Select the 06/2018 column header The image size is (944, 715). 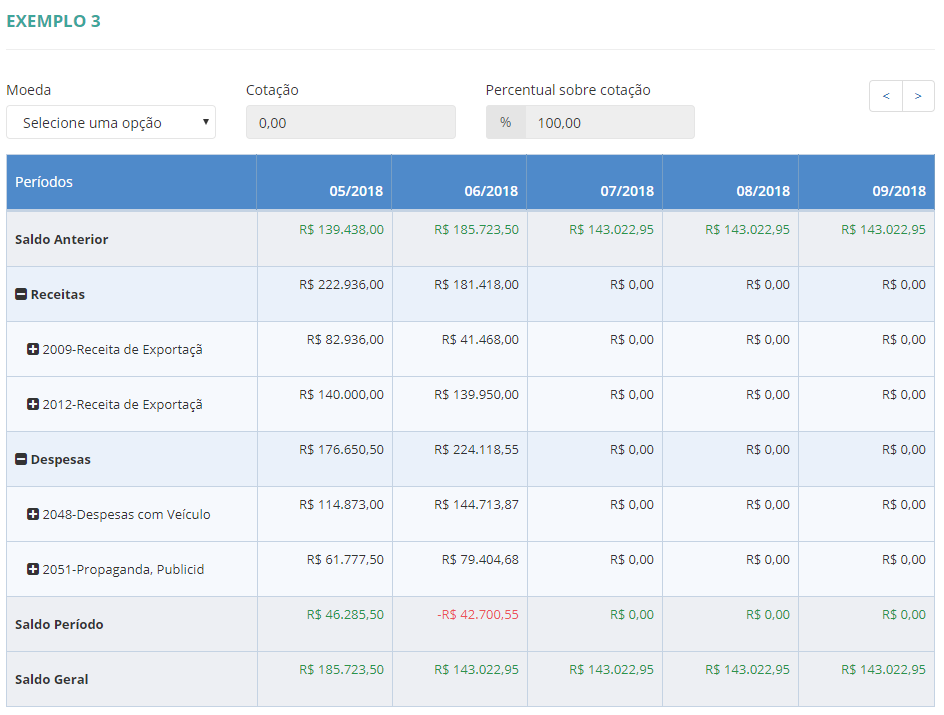[491, 191]
